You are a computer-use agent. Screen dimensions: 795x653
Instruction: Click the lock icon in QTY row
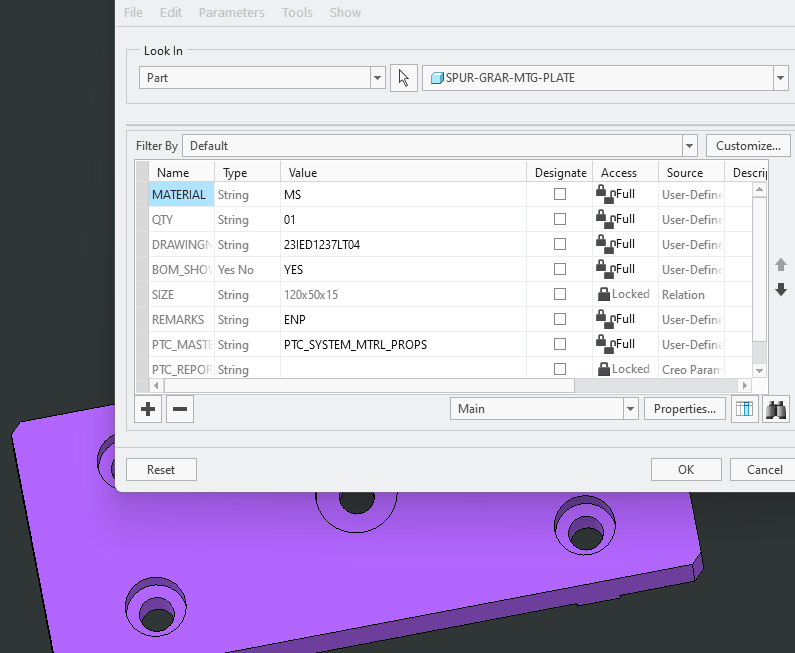click(604, 219)
